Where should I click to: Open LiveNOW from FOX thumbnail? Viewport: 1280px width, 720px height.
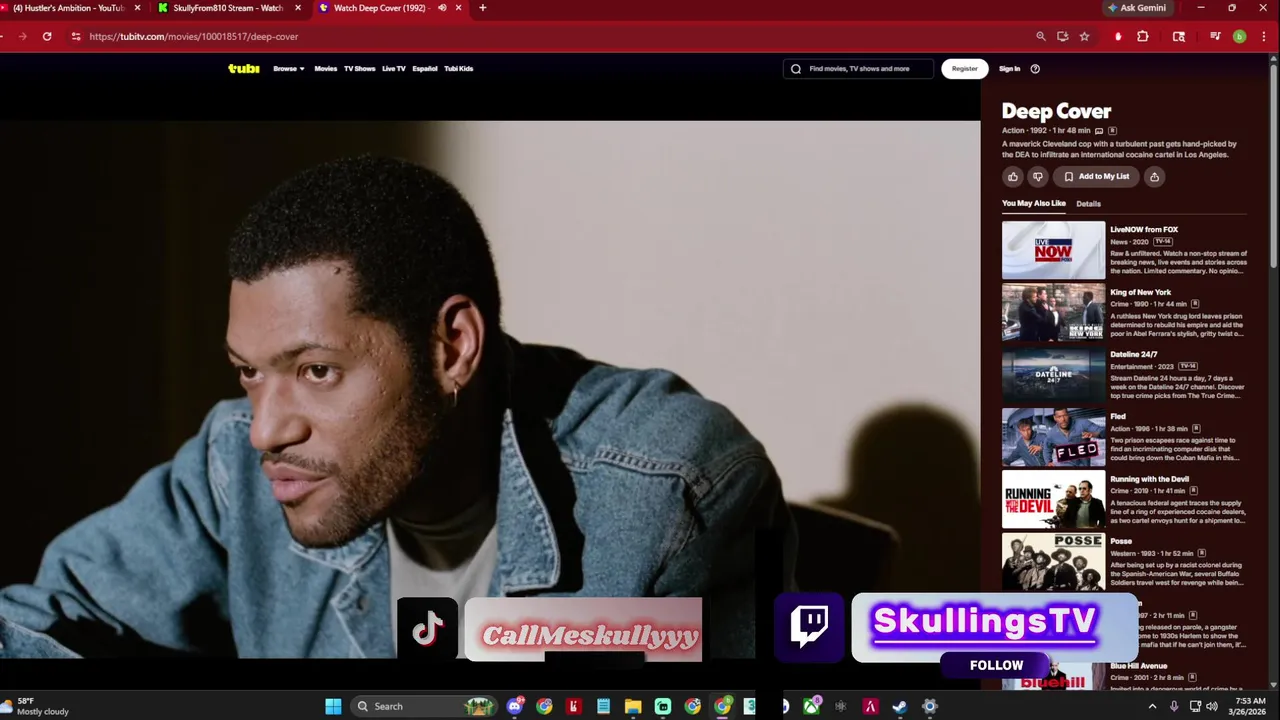click(x=1053, y=250)
